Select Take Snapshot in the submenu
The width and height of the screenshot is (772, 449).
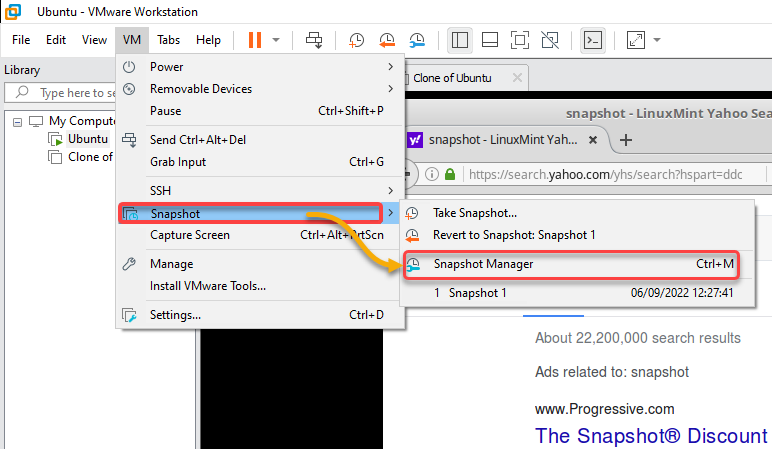[x=578, y=213]
